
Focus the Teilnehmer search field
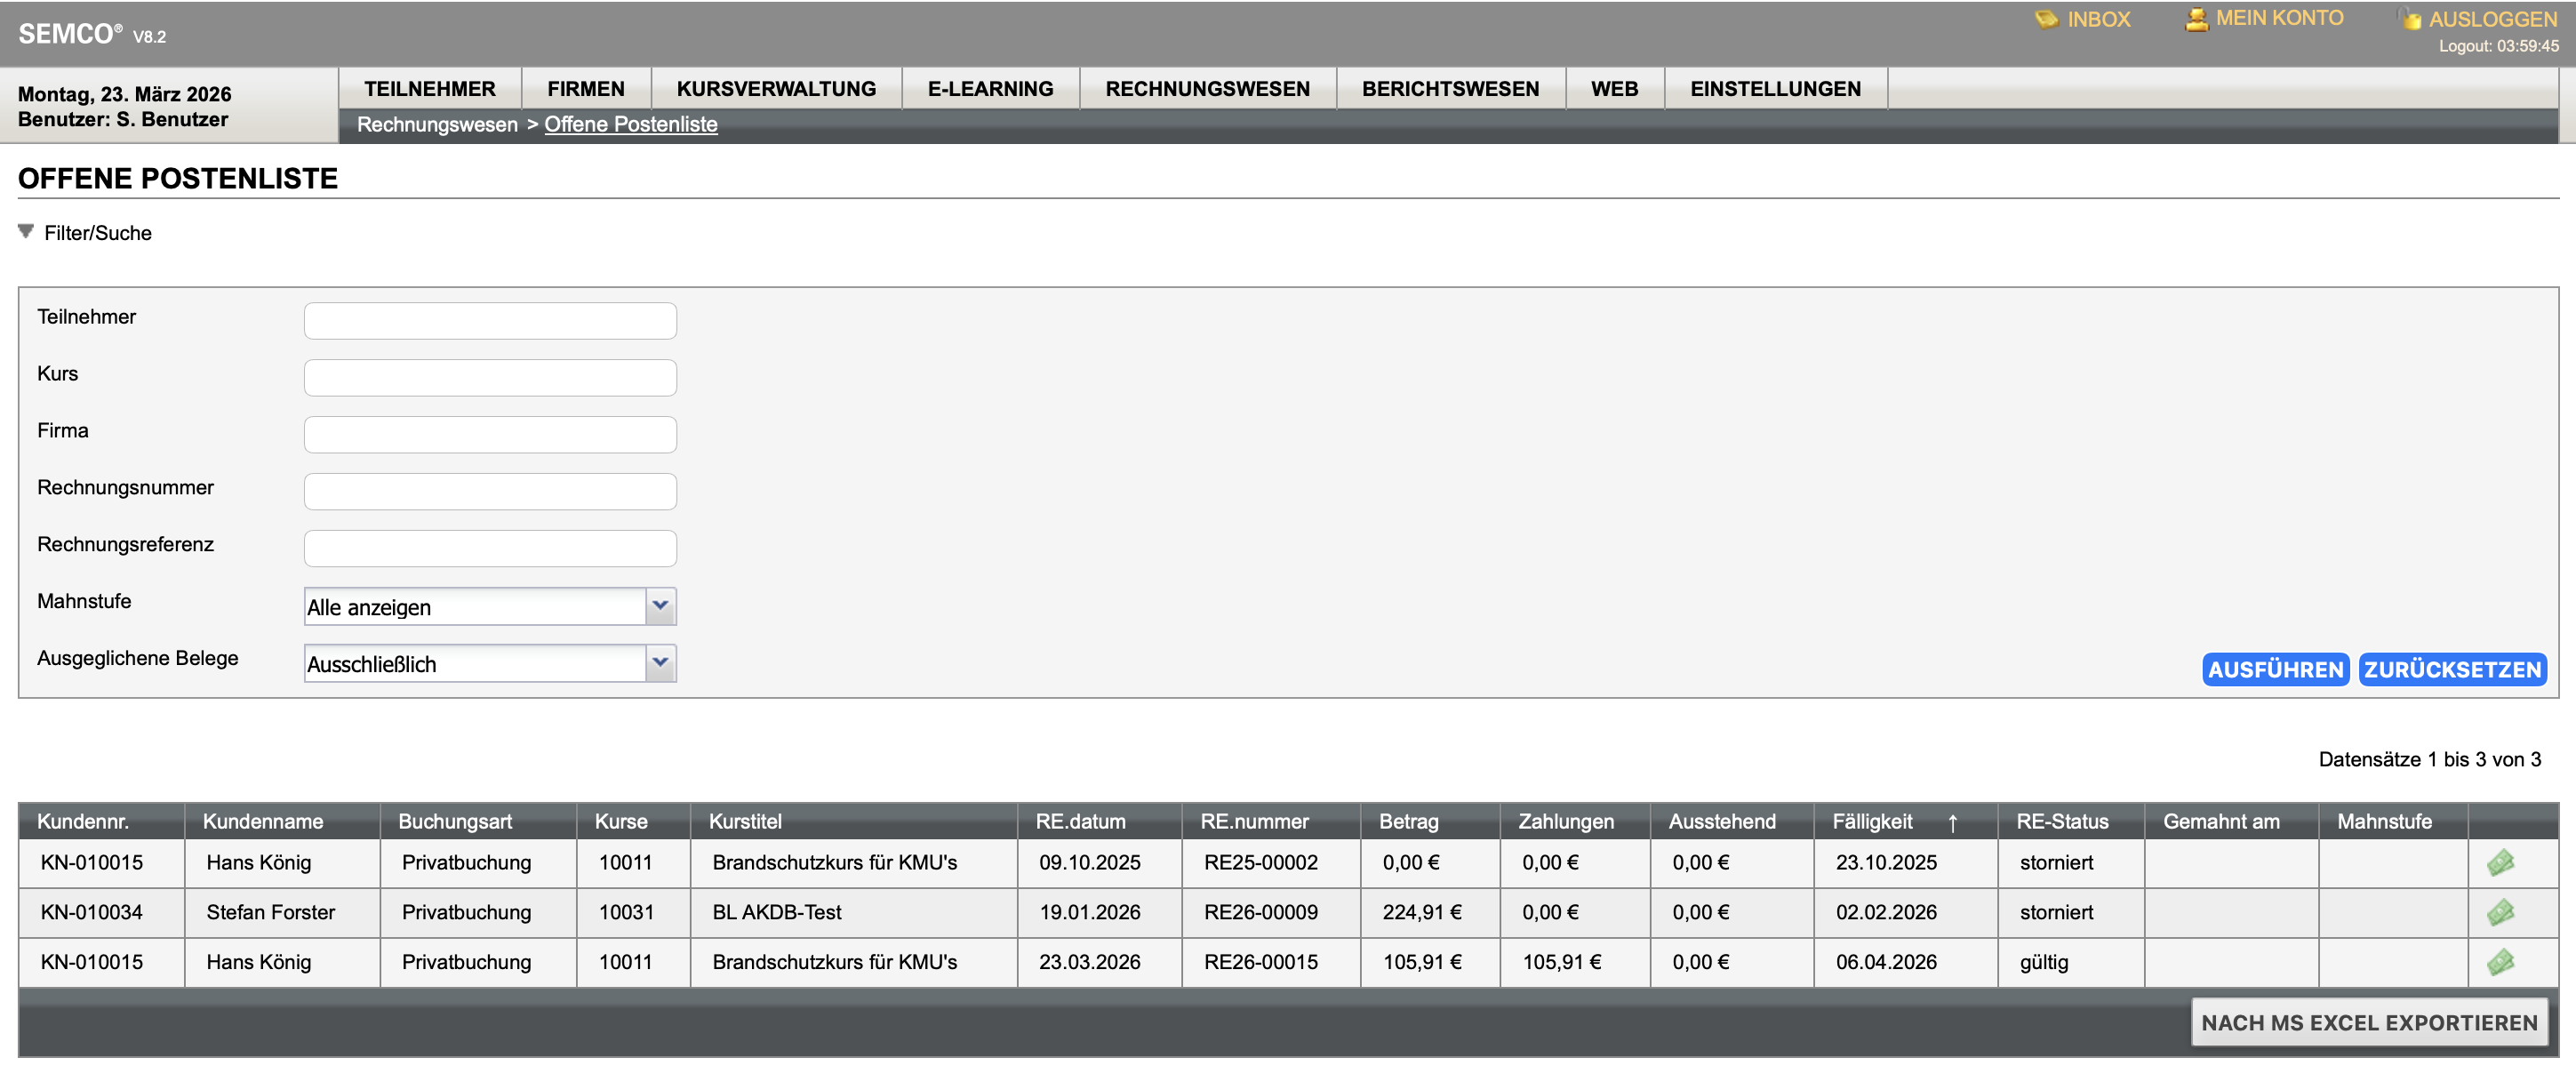pos(490,321)
